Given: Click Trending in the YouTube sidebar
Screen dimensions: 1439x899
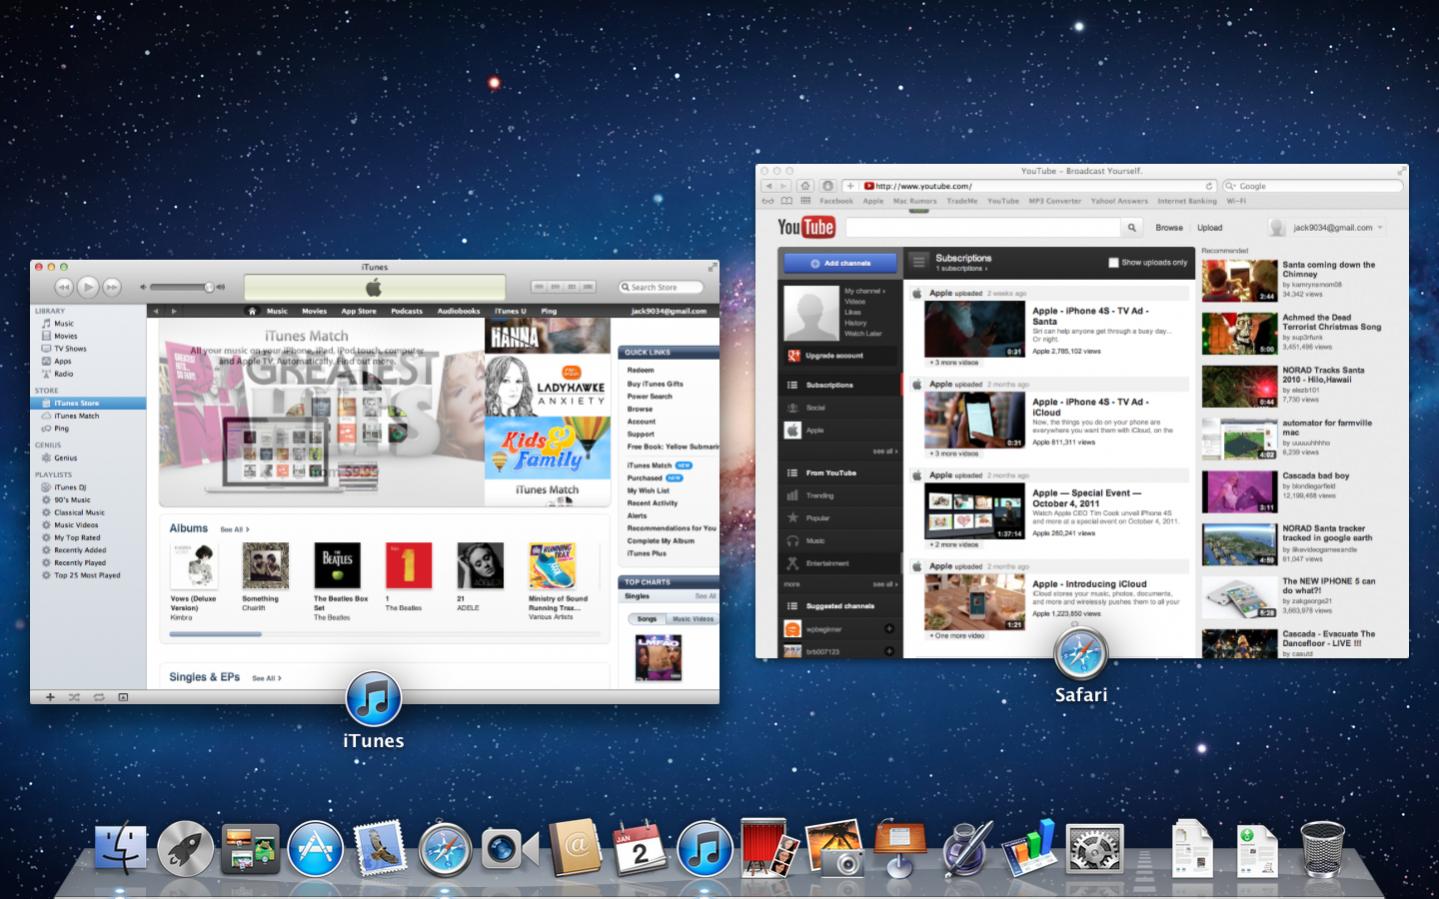Looking at the screenshot, I should (x=820, y=495).
